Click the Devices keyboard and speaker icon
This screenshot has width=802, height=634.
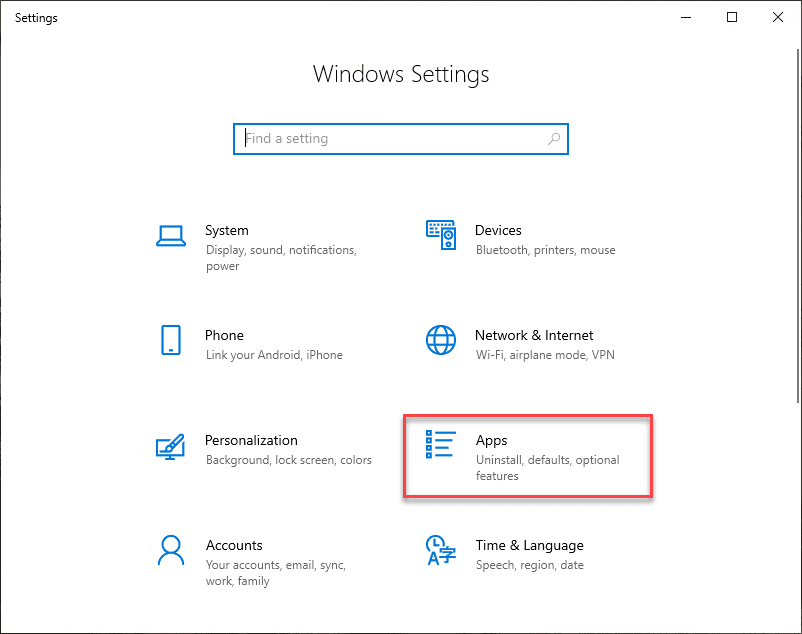pos(441,235)
